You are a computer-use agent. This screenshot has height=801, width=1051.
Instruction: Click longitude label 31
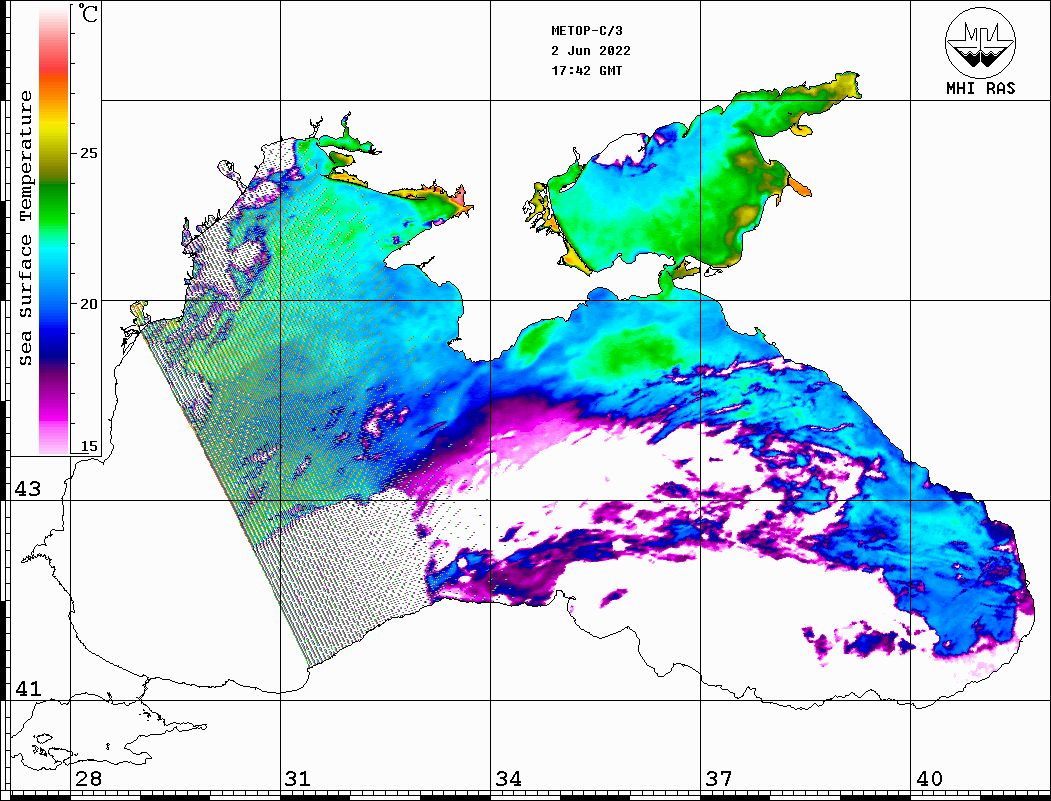tap(298, 779)
